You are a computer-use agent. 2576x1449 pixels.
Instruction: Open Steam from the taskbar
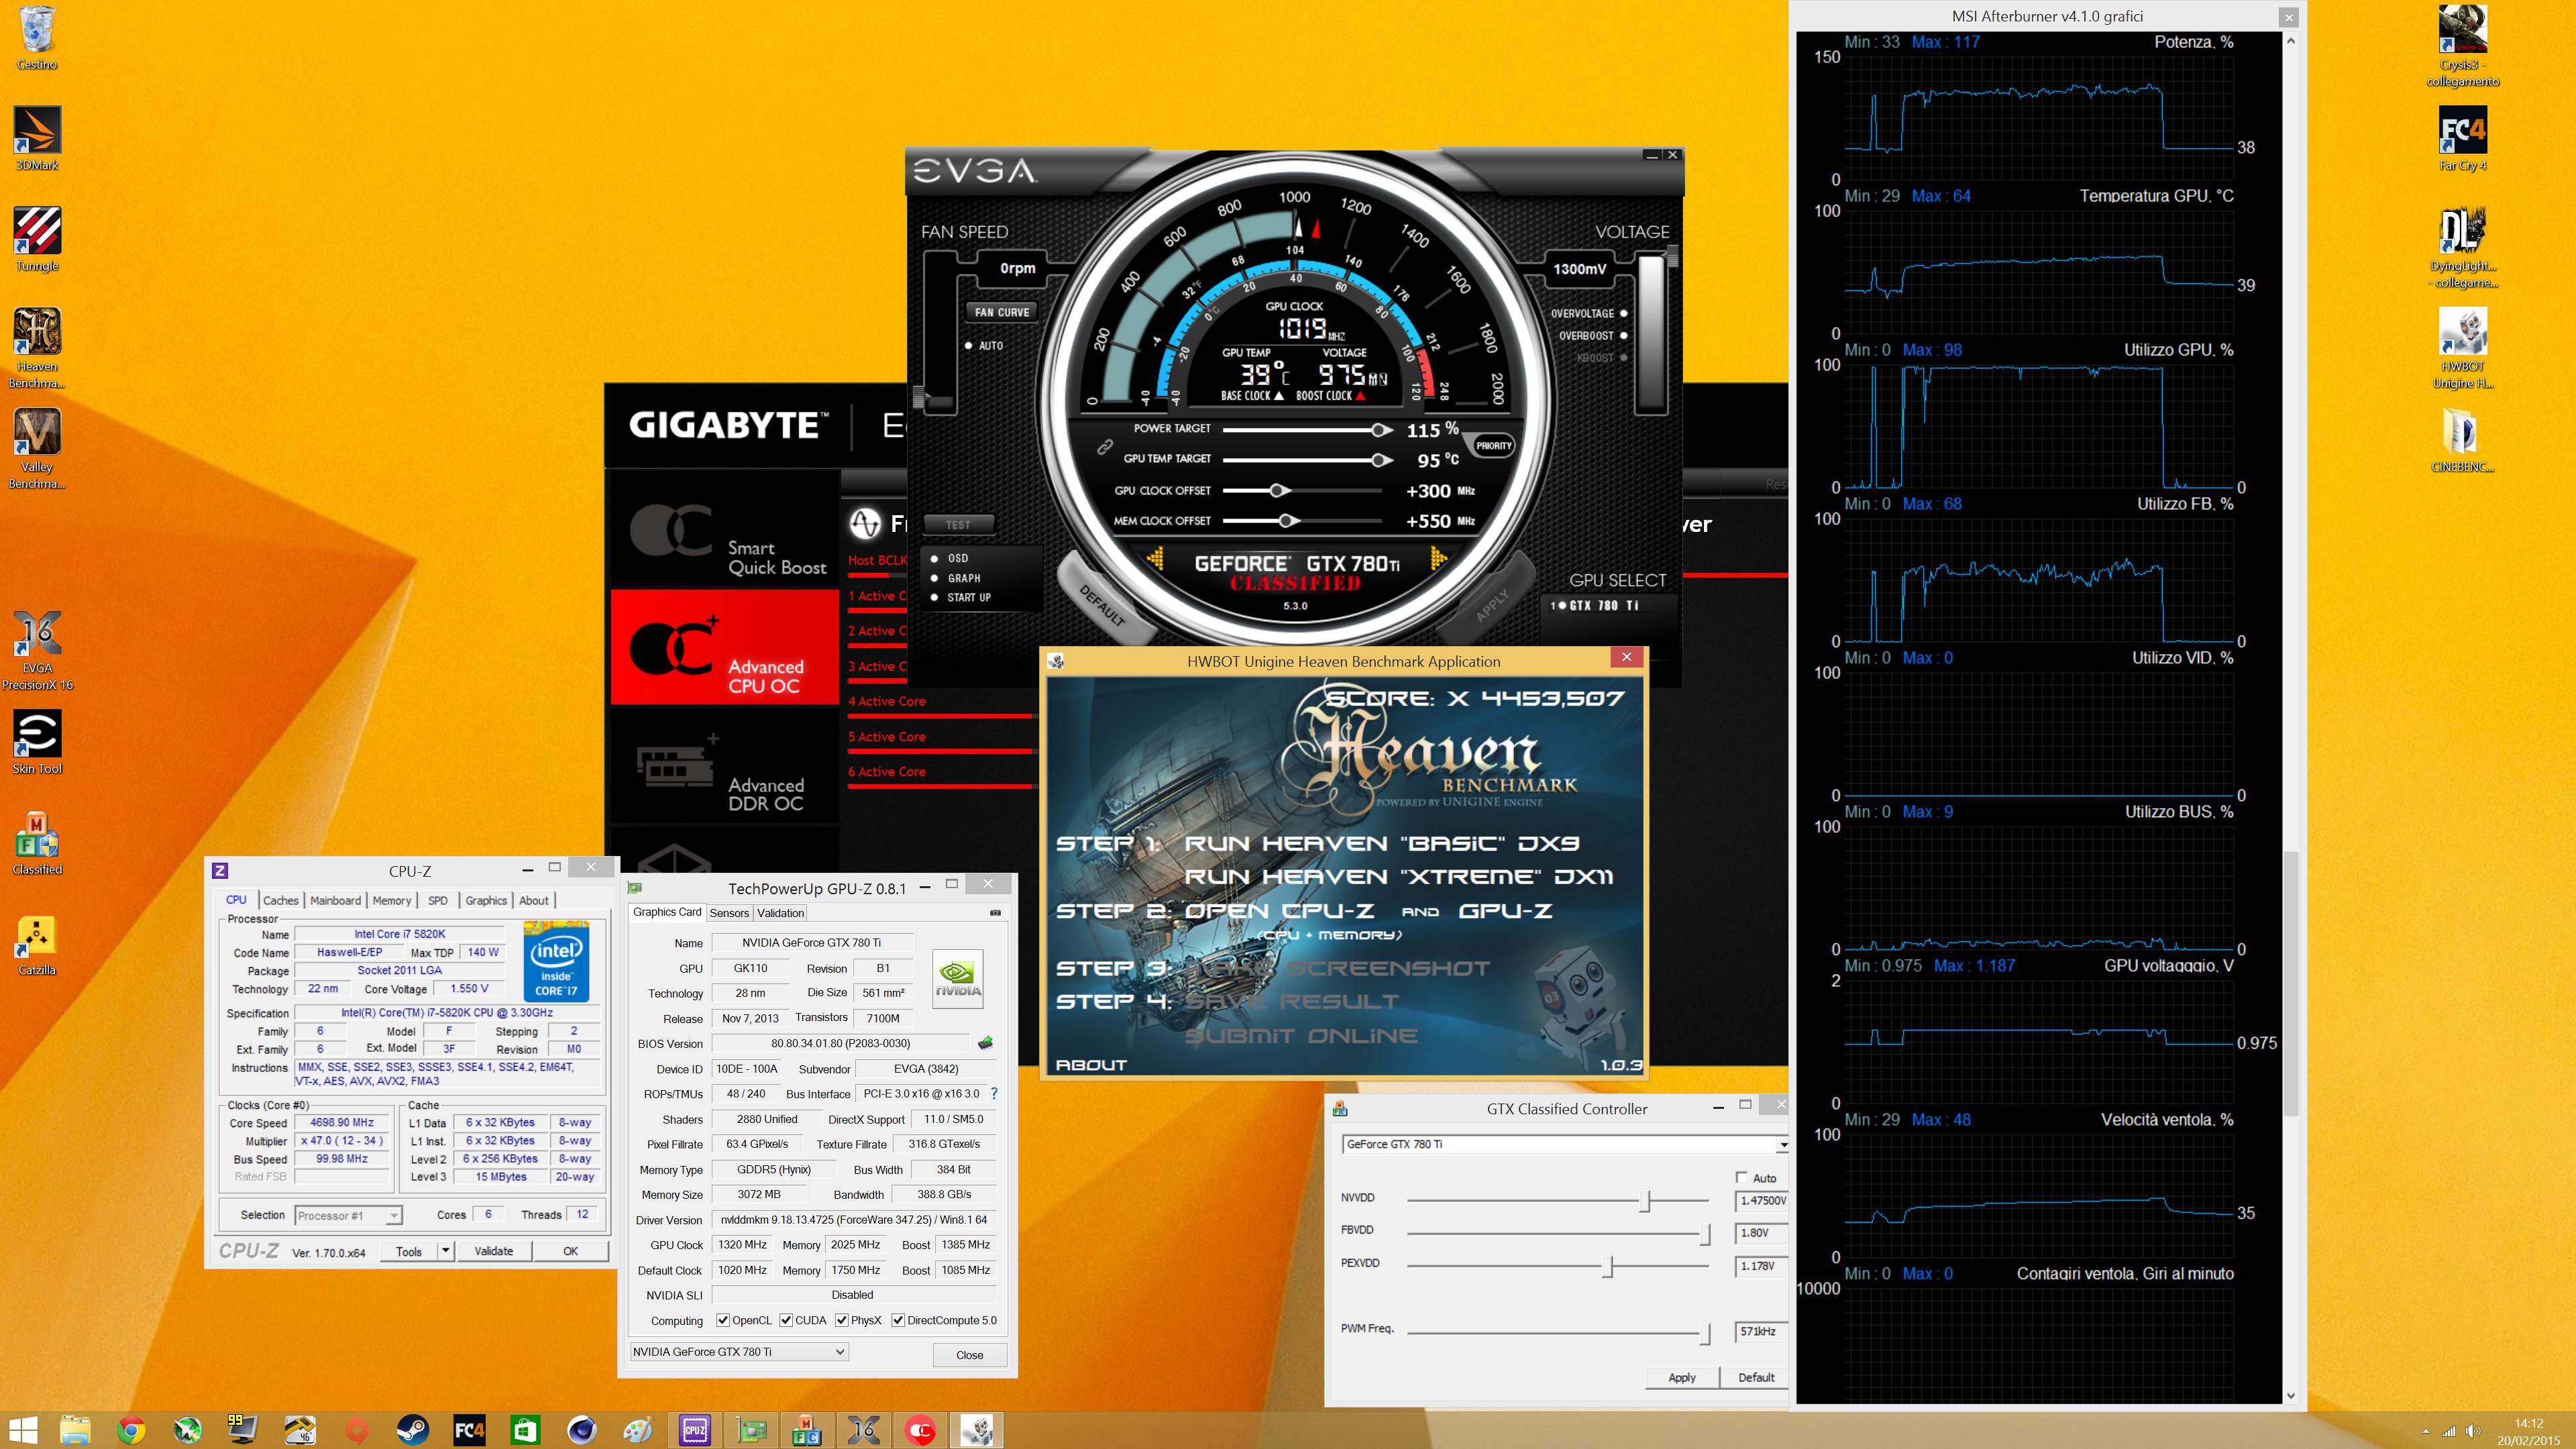[x=412, y=1430]
